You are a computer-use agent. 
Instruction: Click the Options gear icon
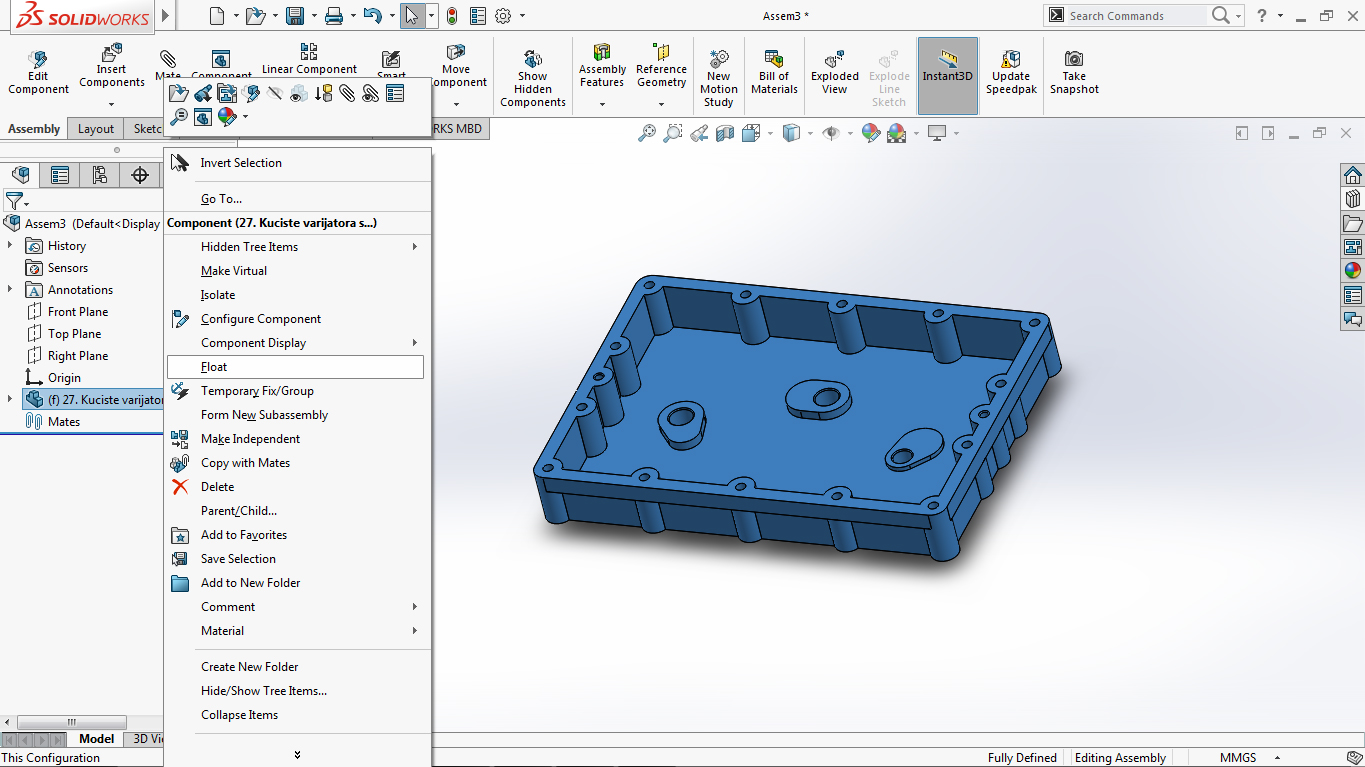pyautogui.click(x=503, y=15)
